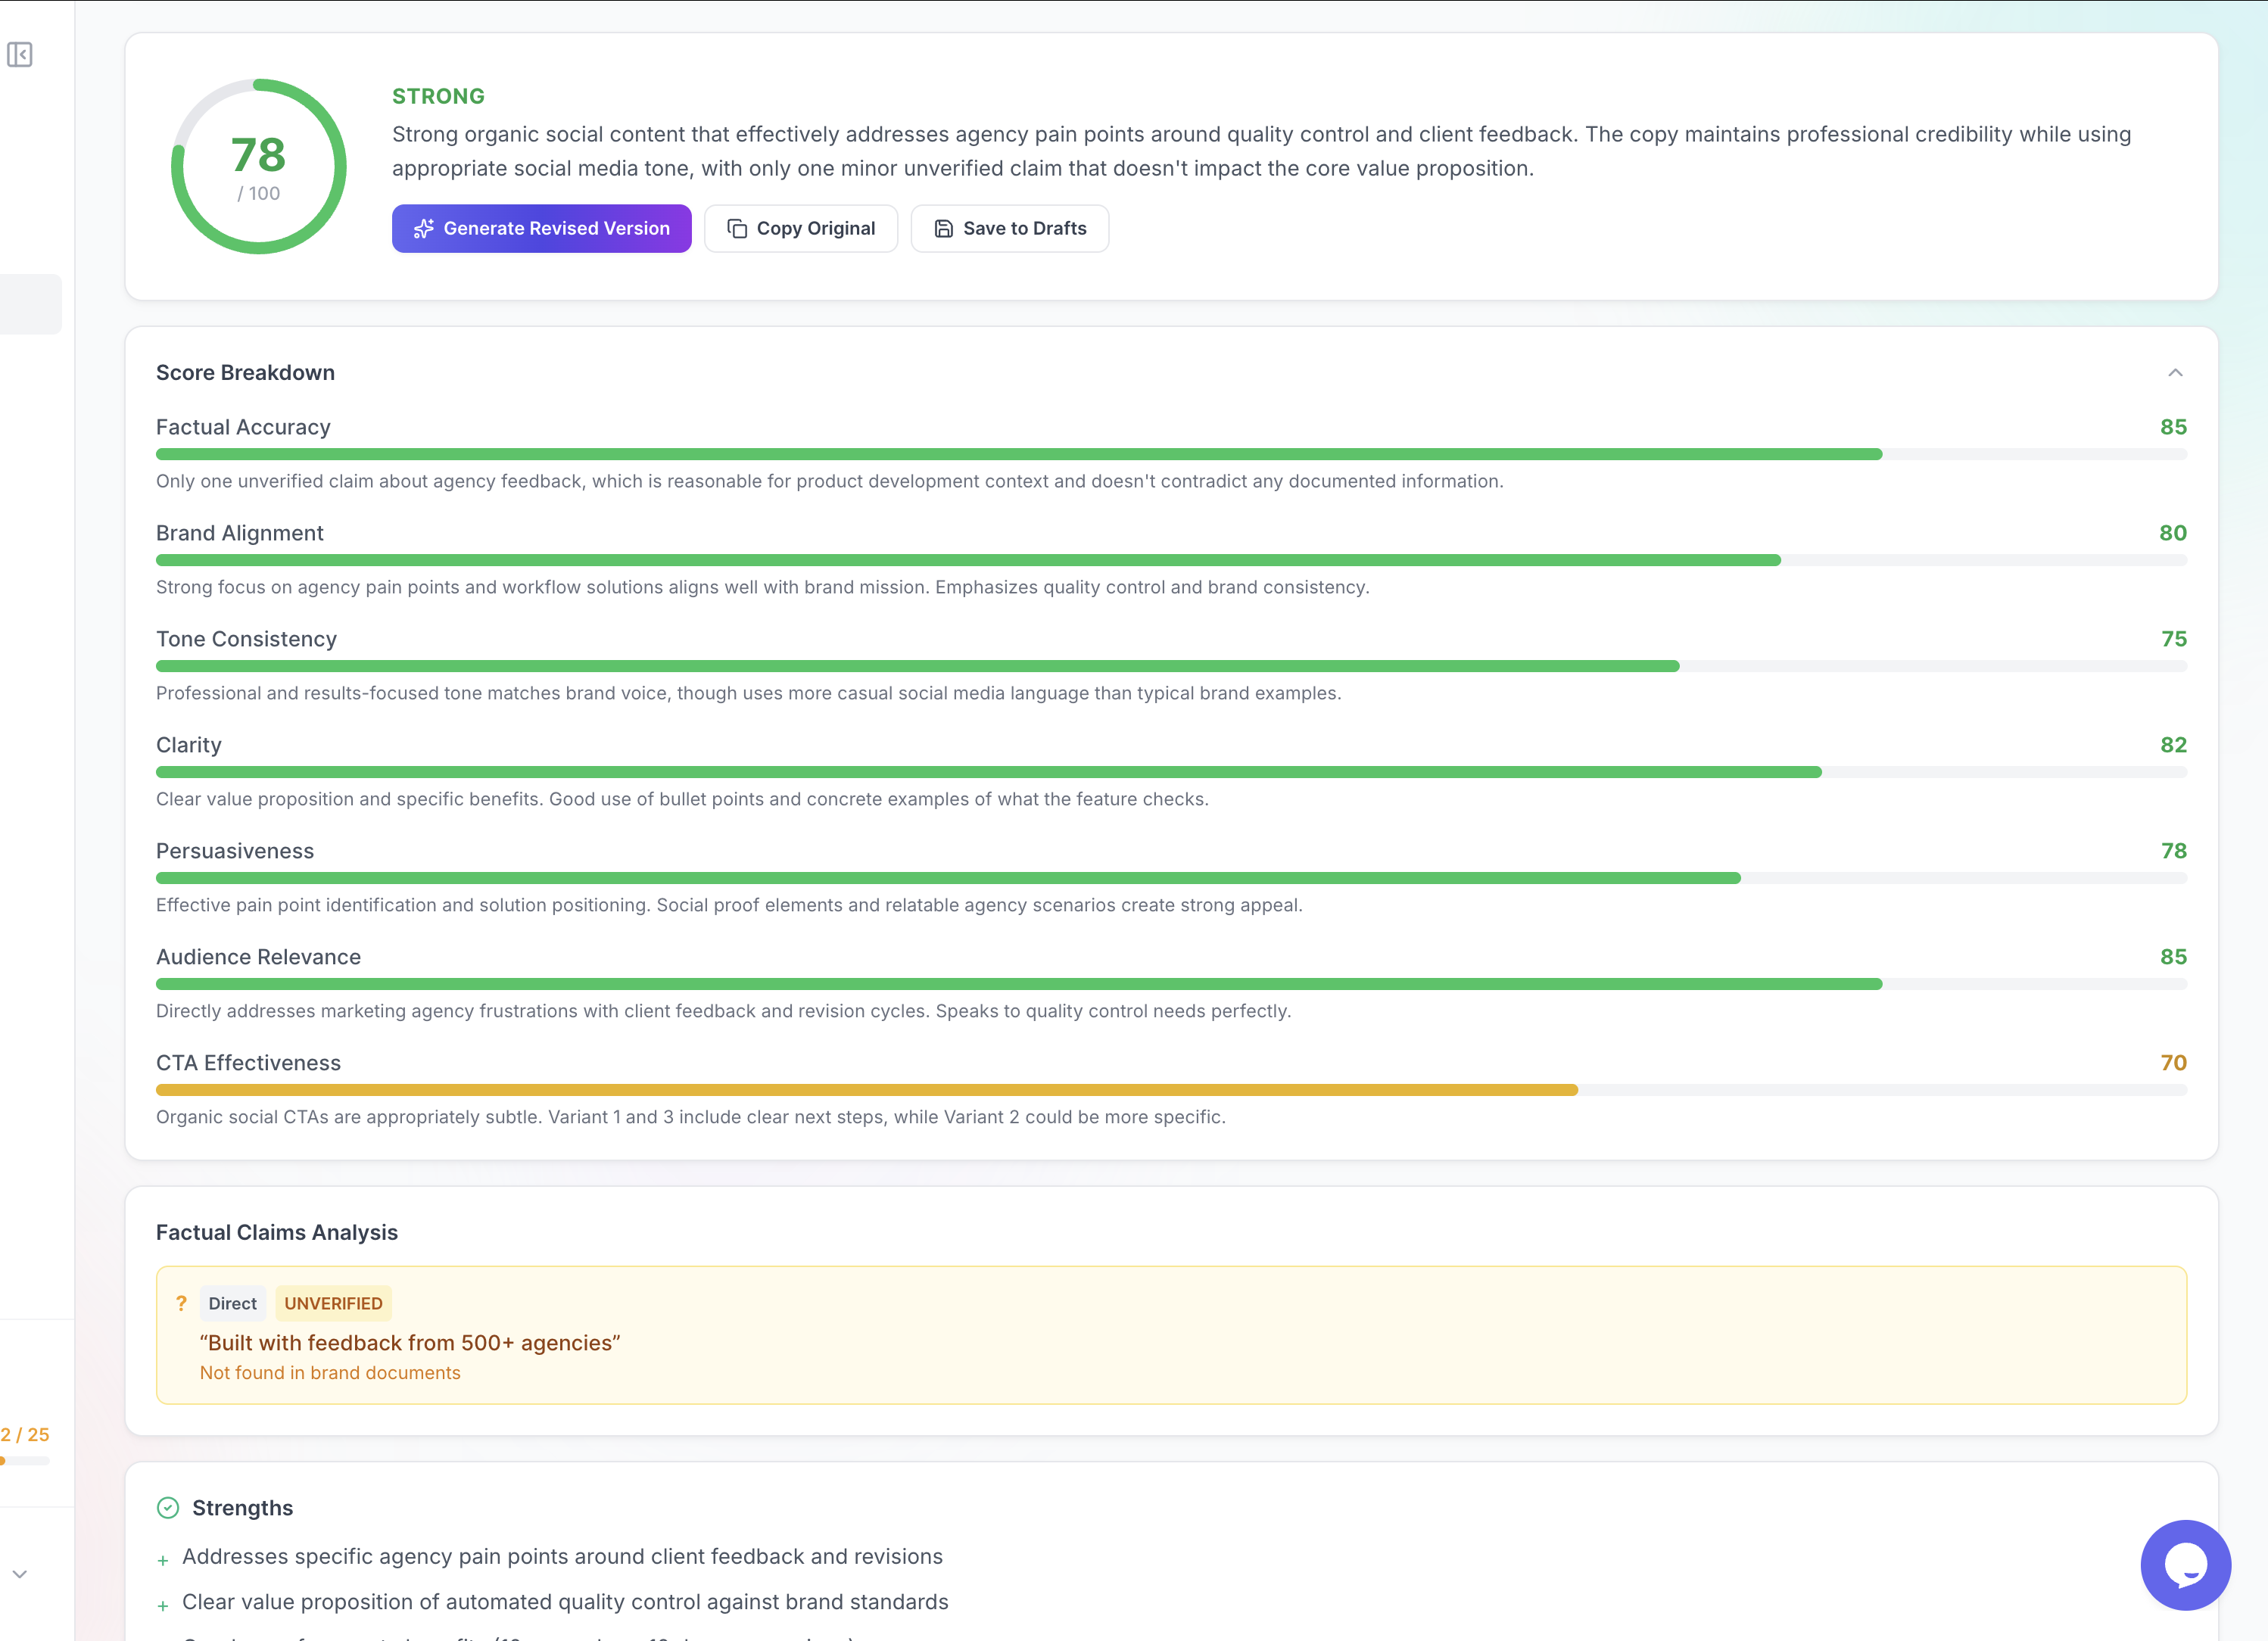The width and height of the screenshot is (2268, 1641).
Task: Click the green checkmark icon beside Strengths
Action: point(168,1508)
